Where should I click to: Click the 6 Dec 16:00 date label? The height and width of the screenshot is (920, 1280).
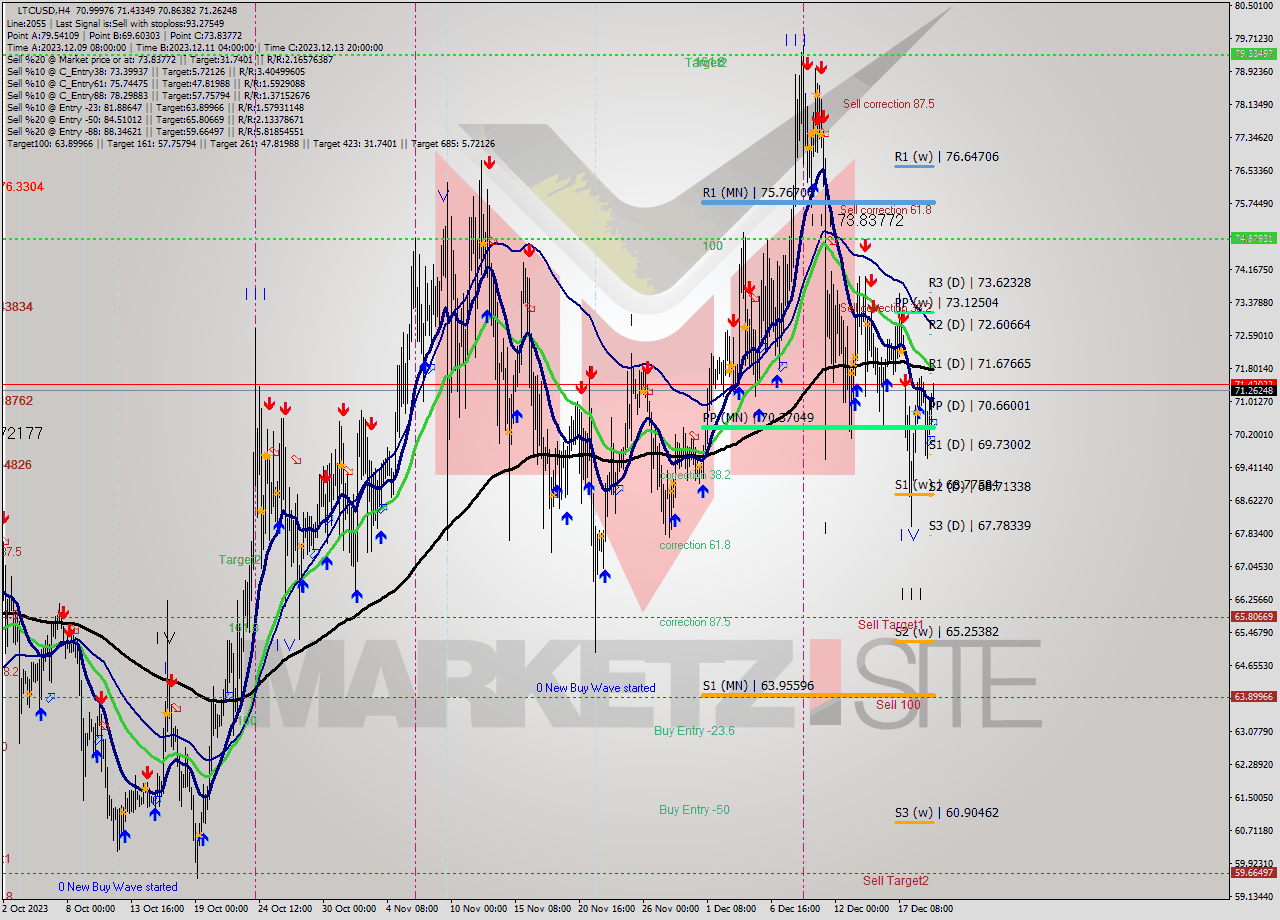pyautogui.click(x=795, y=909)
